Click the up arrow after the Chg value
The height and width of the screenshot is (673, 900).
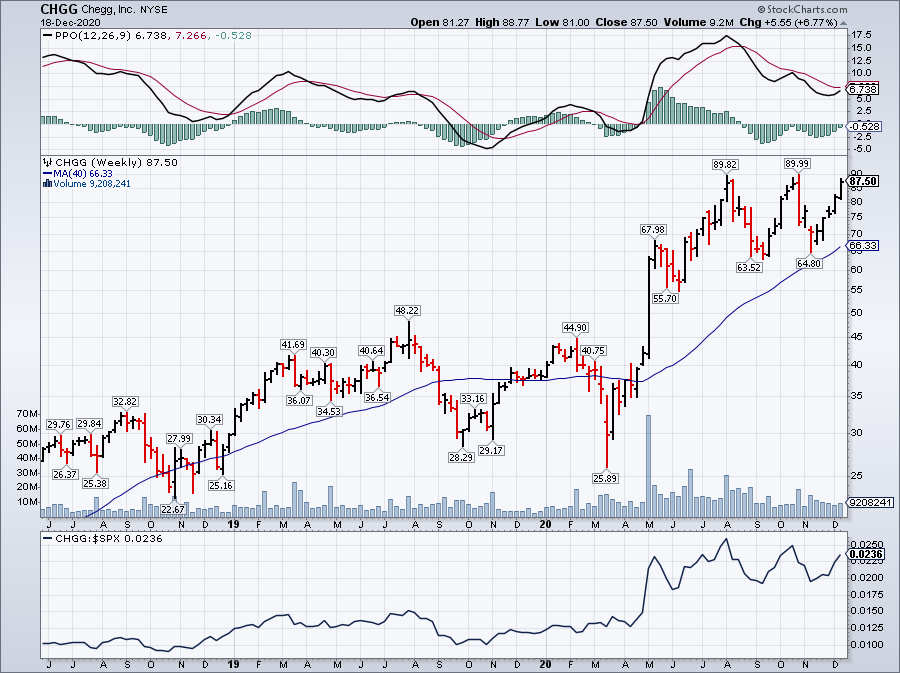click(843, 23)
